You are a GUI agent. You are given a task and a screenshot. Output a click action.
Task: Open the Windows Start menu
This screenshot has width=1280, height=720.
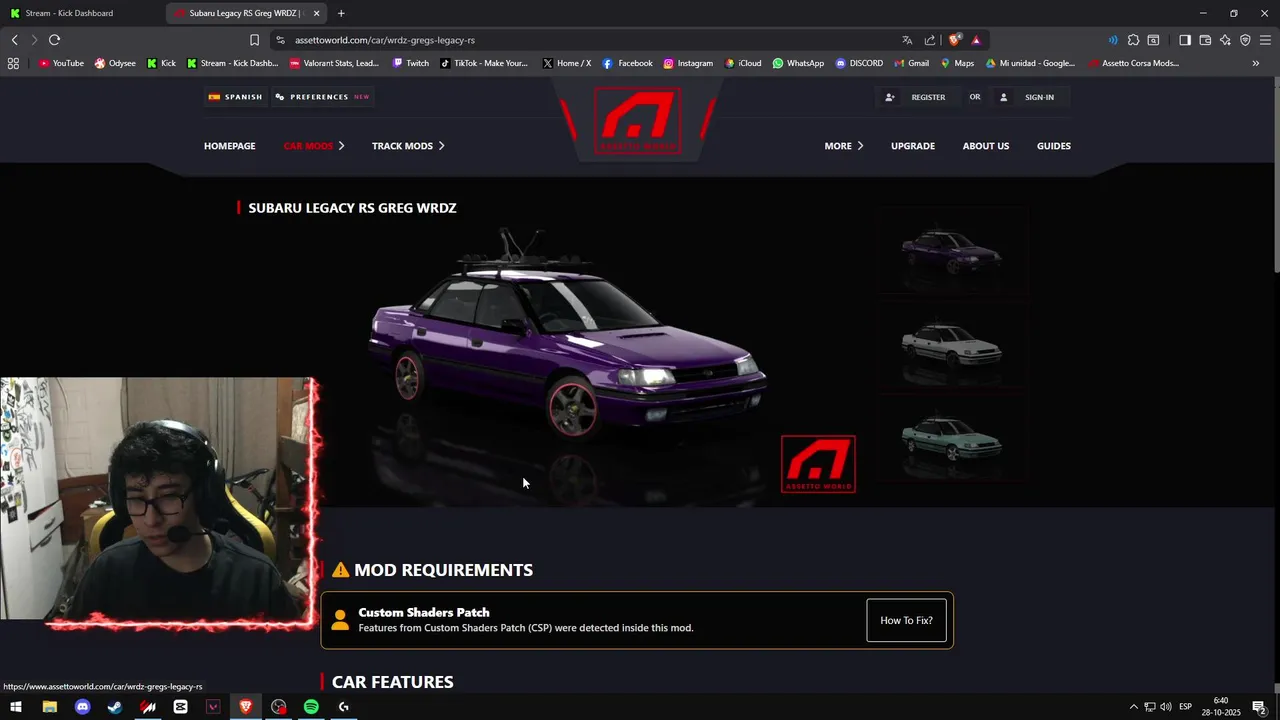[x=16, y=707]
